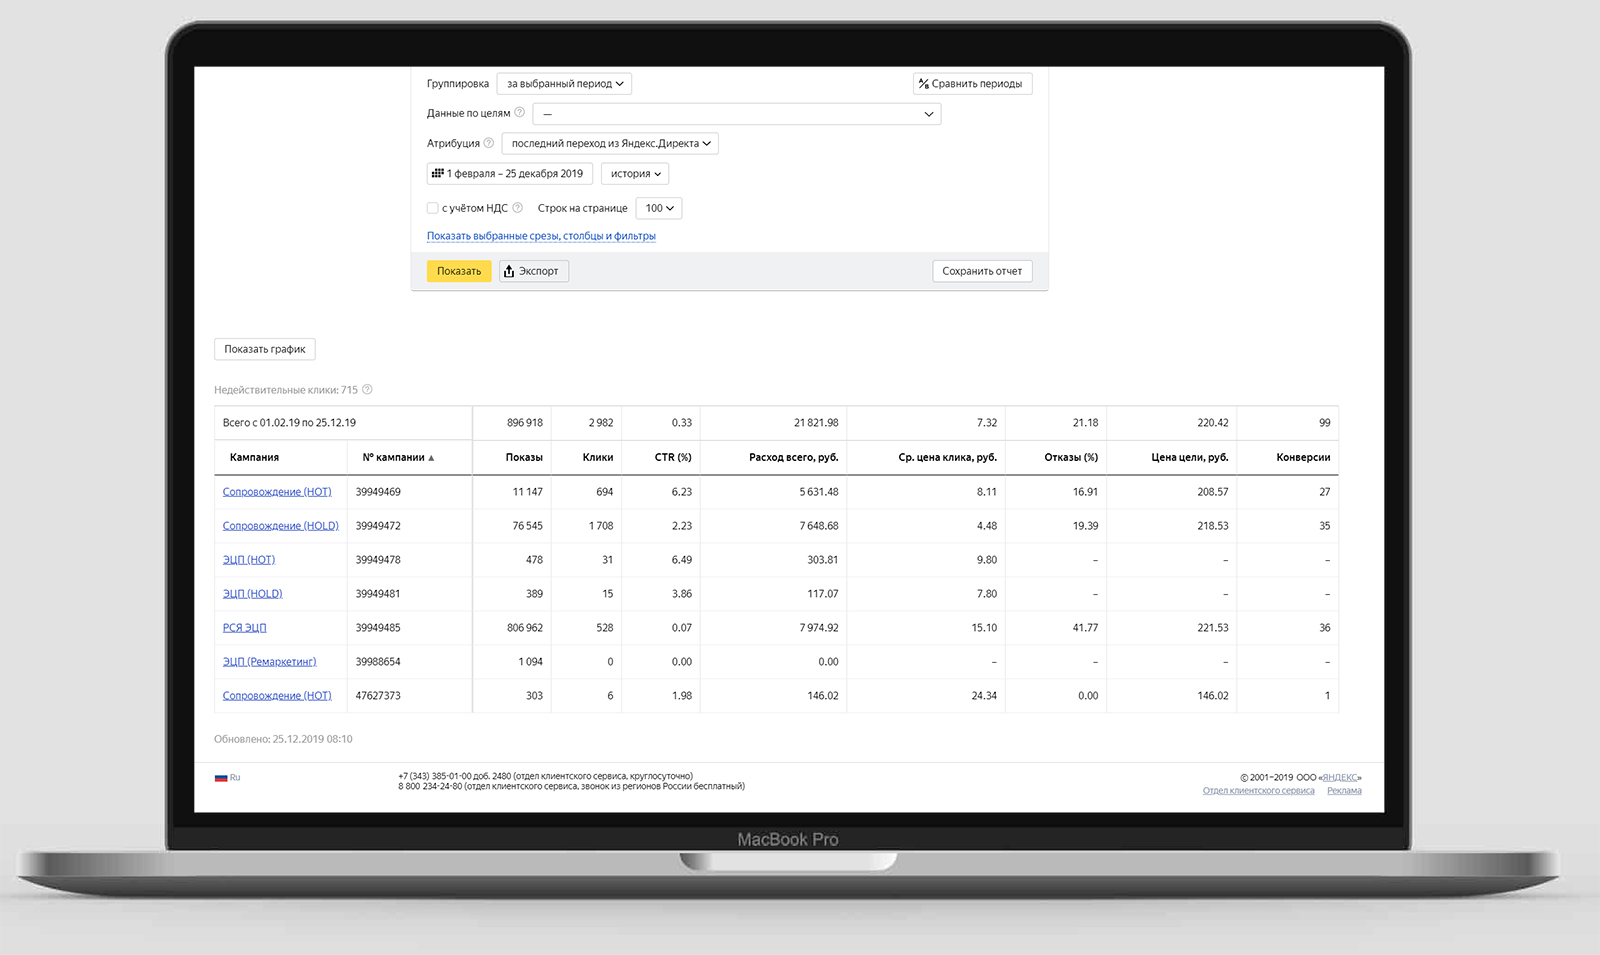This screenshot has height=955, width=1600.
Task: Open campaign ЭЦП (HOT)
Action: [x=248, y=560]
